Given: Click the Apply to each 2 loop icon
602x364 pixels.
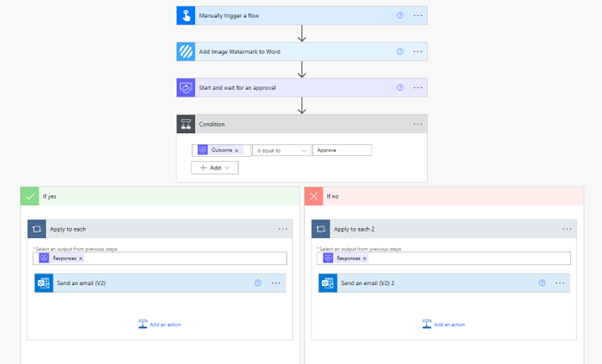Looking at the screenshot, I should (321, 229).
